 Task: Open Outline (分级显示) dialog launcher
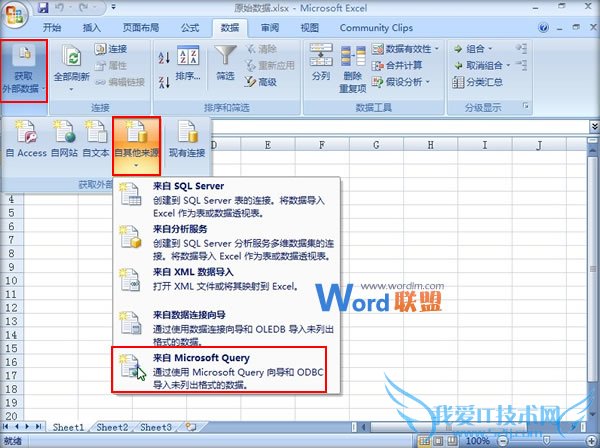(x=526, y=106)
